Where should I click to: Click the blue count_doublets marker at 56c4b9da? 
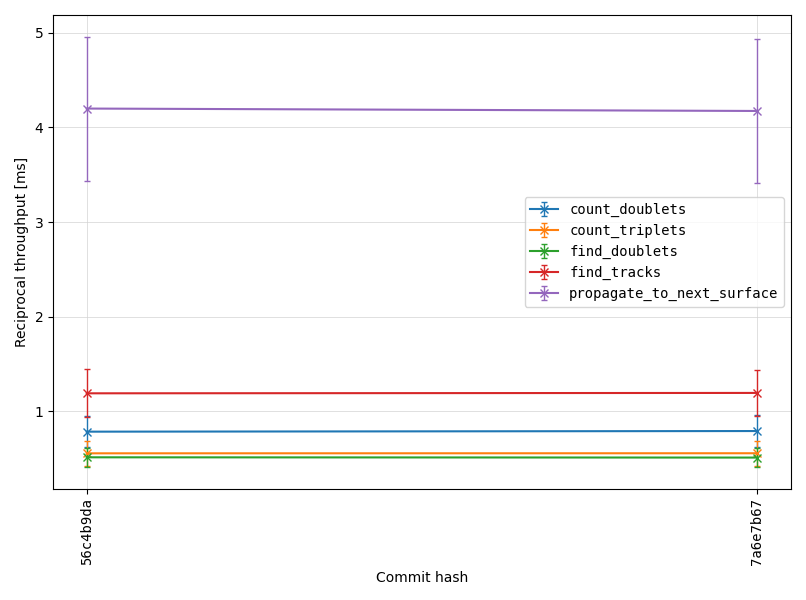tap(87, 432)
